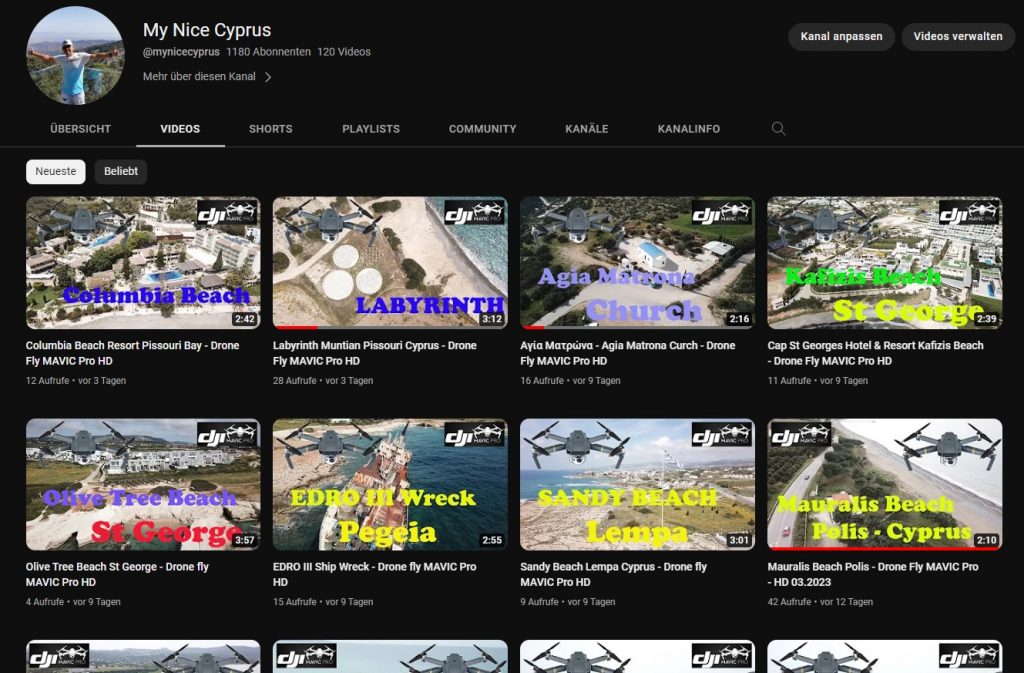Open EDRO III Ship Wreck video title
This screenshot has width=1024, height=673.
375,574
